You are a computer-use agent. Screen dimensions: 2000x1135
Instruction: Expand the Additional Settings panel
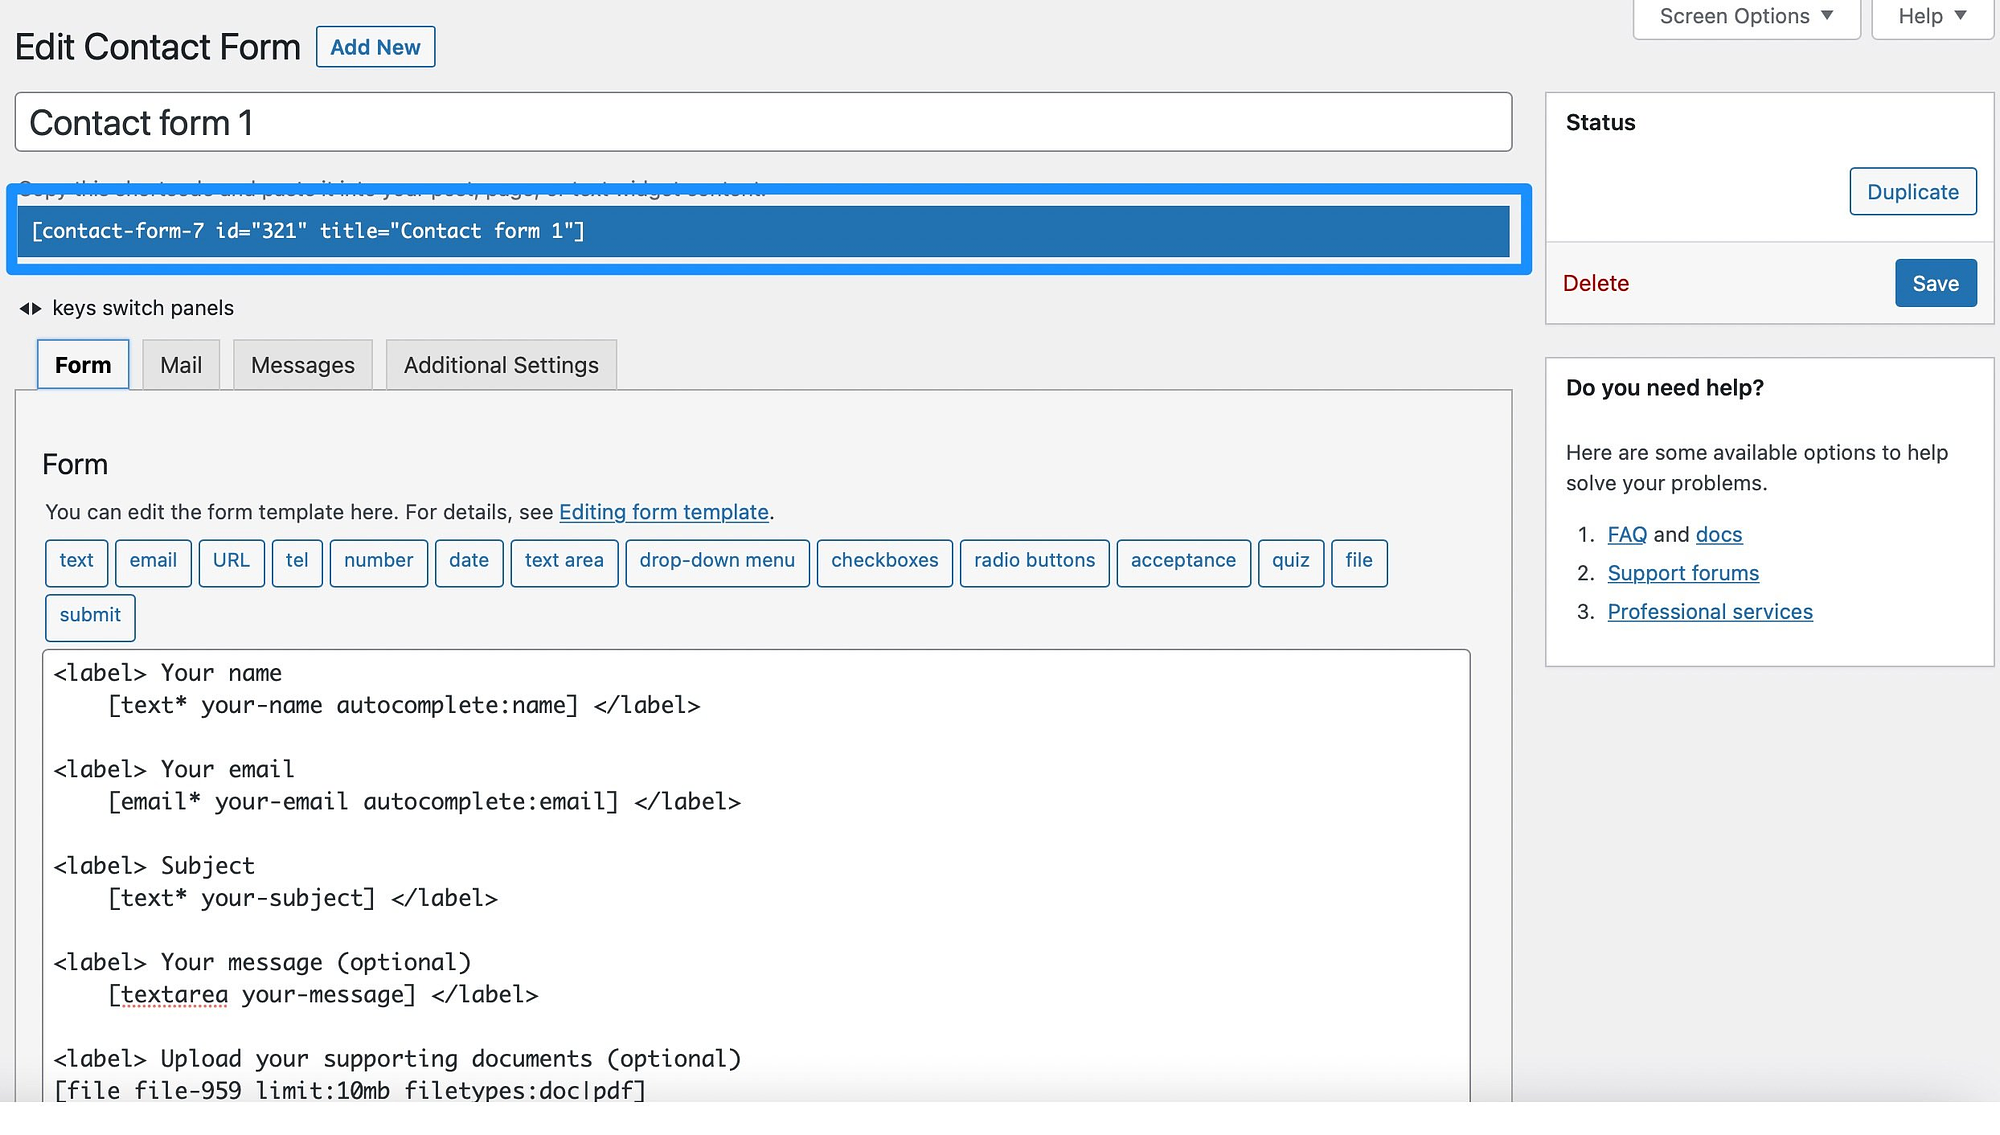[501, 364]
